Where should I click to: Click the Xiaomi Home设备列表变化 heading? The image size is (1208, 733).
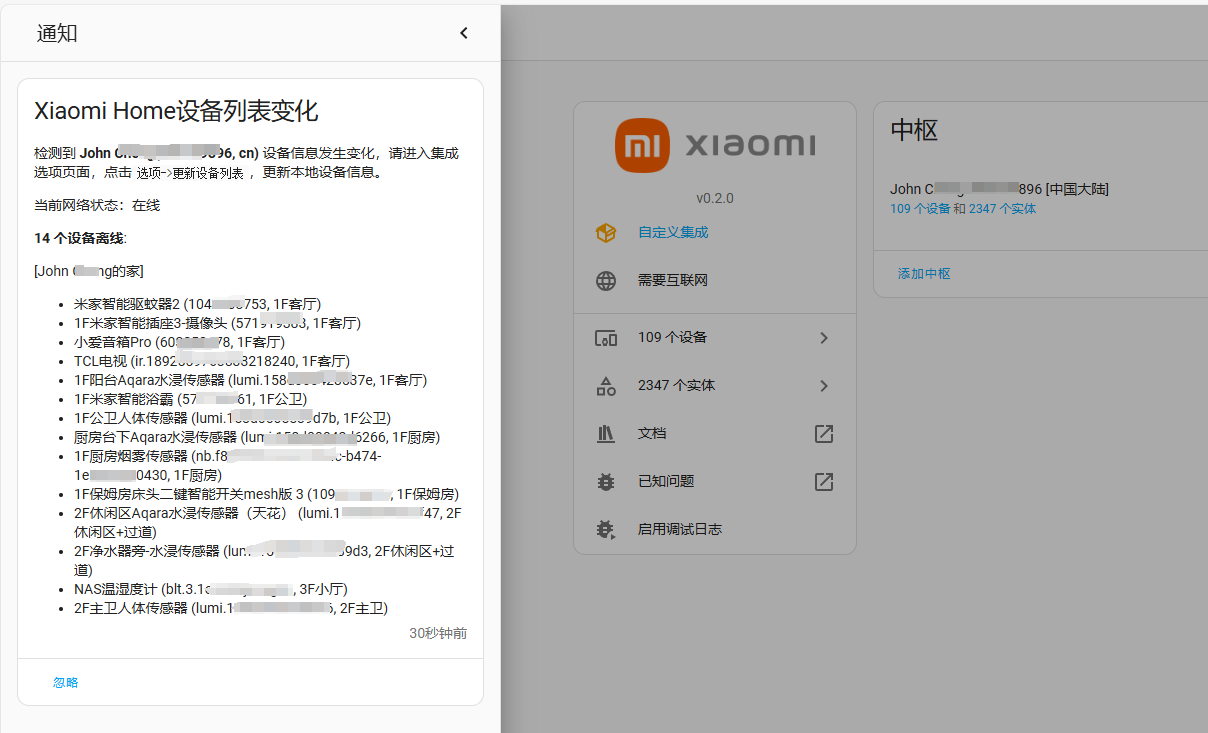[x=176, y=110]
